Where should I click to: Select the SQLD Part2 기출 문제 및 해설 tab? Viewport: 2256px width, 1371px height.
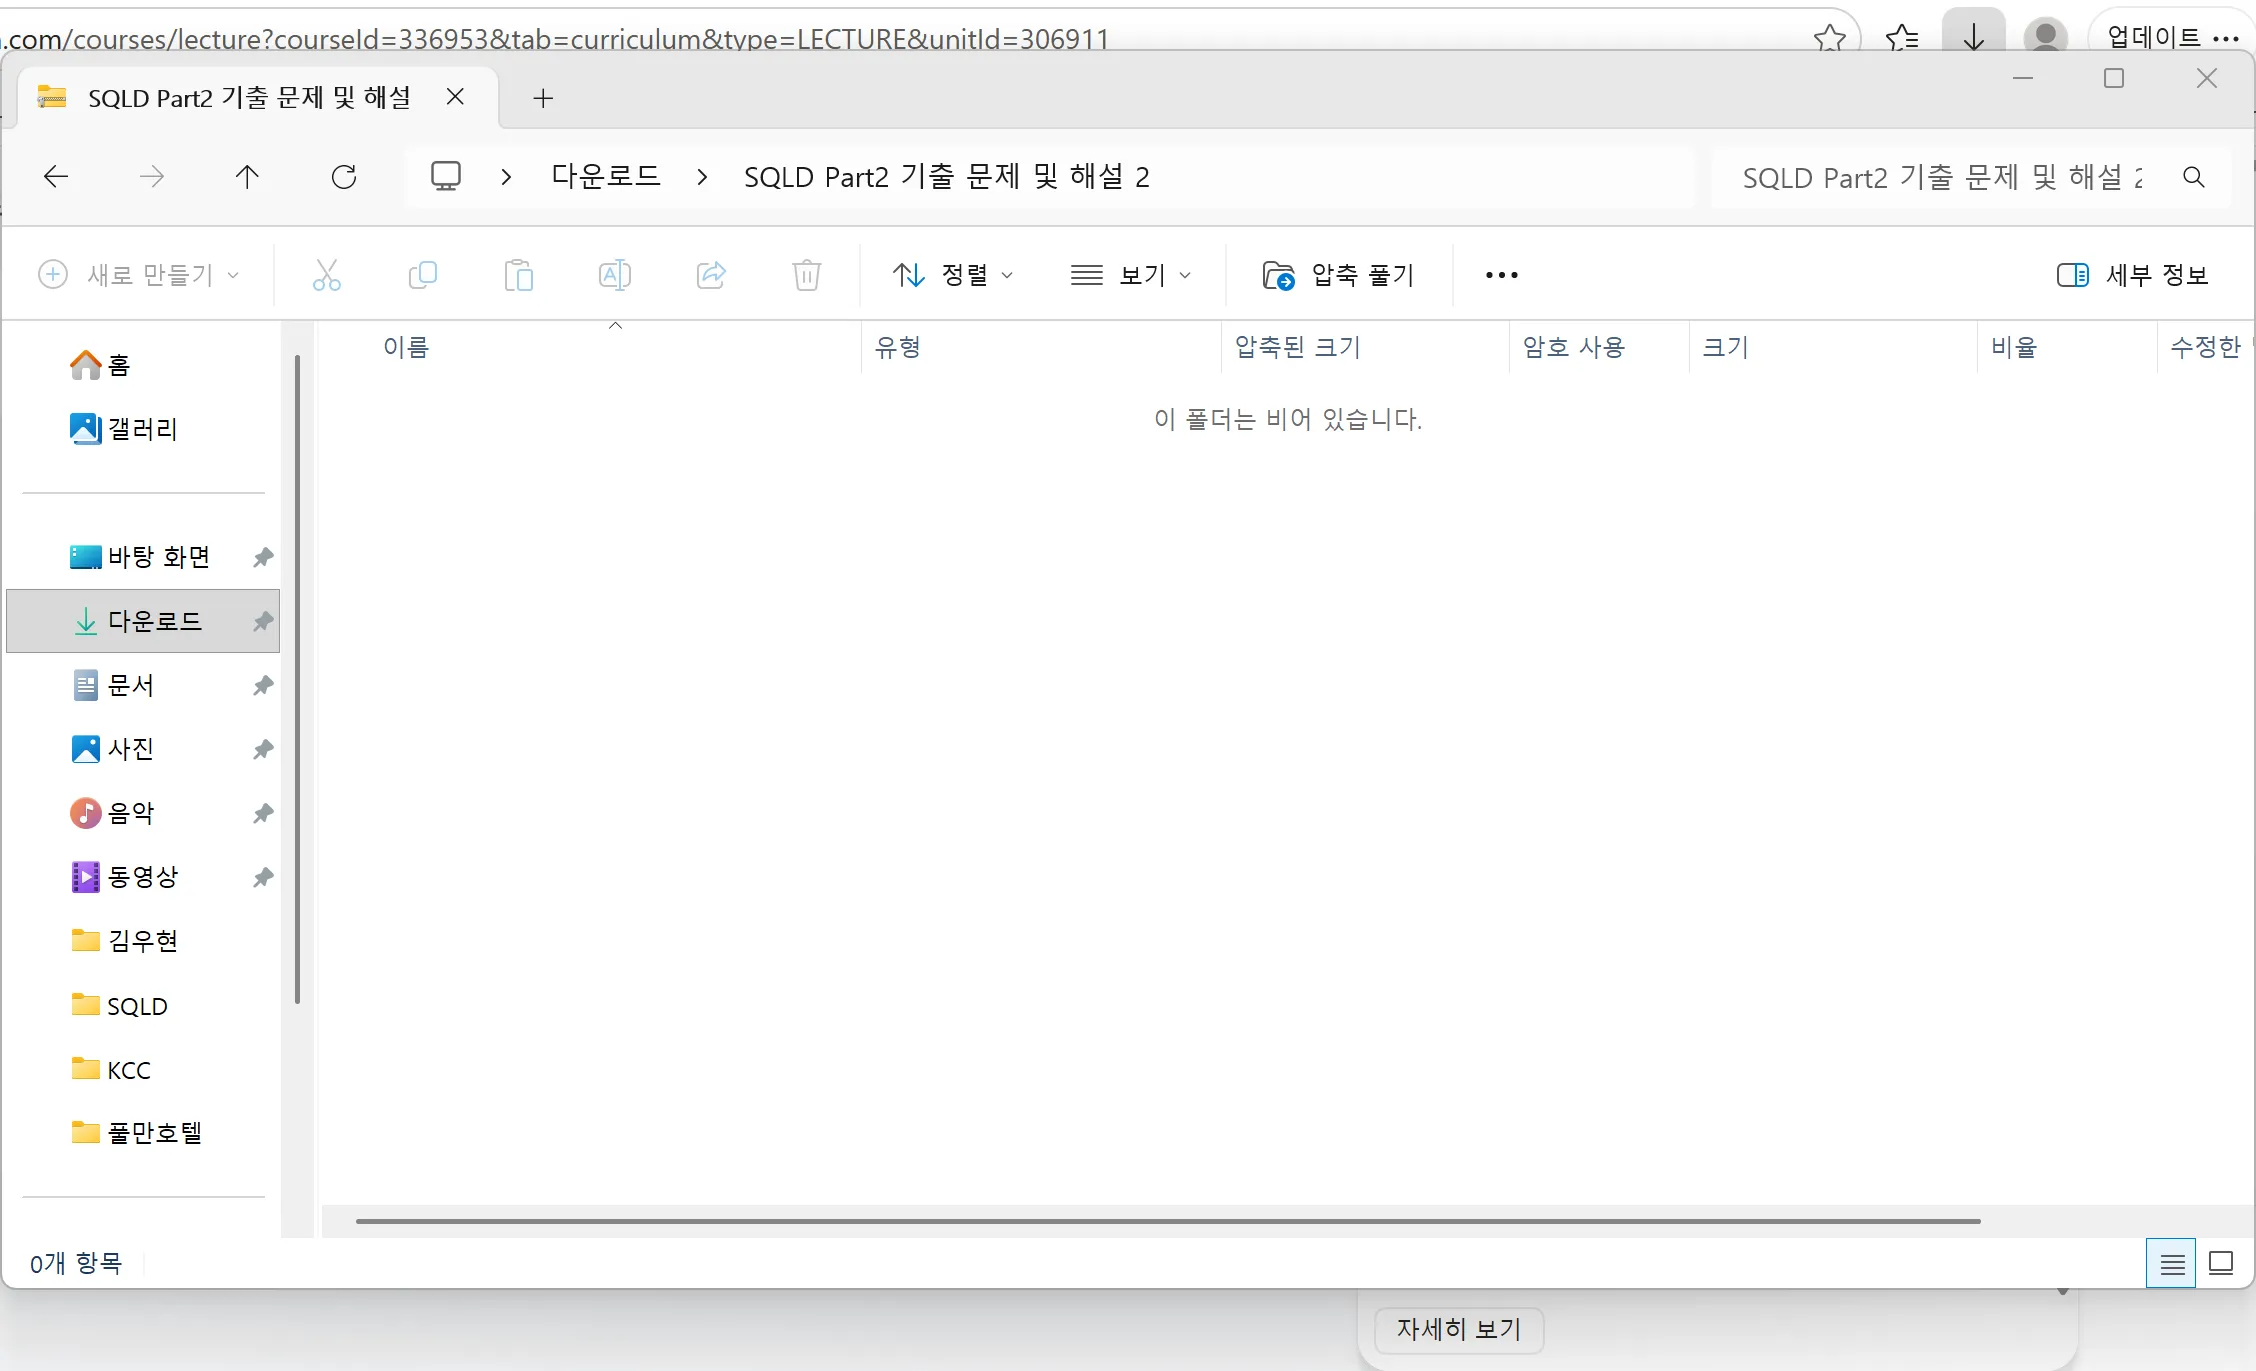pos(249,98)
